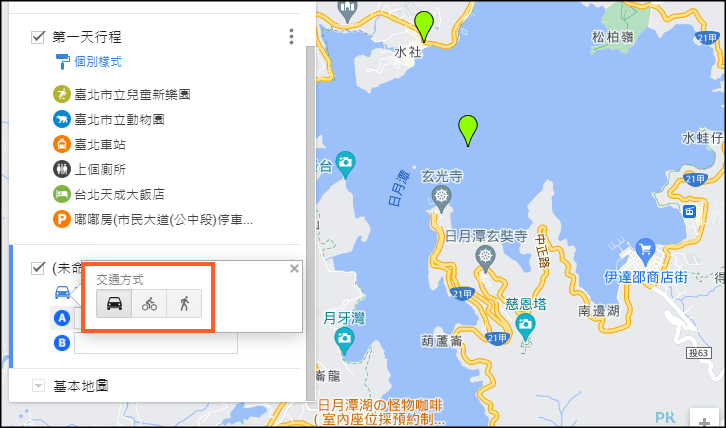Click the 葫蘆齋 map label

(442, 341)
